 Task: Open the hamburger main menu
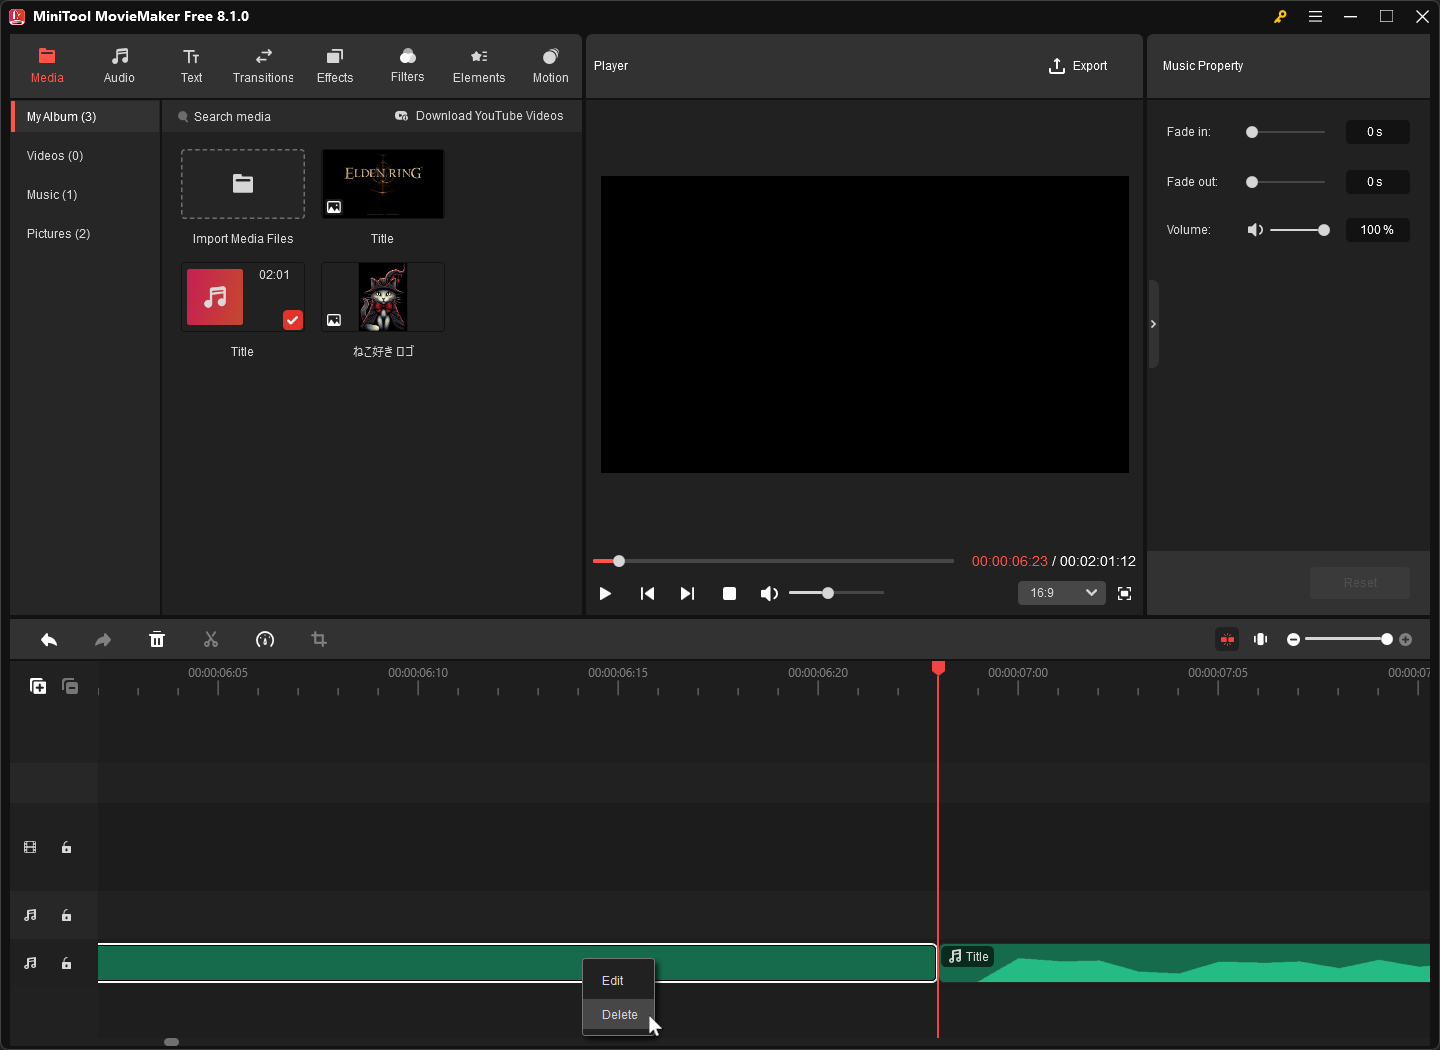tap(1315, 17)
